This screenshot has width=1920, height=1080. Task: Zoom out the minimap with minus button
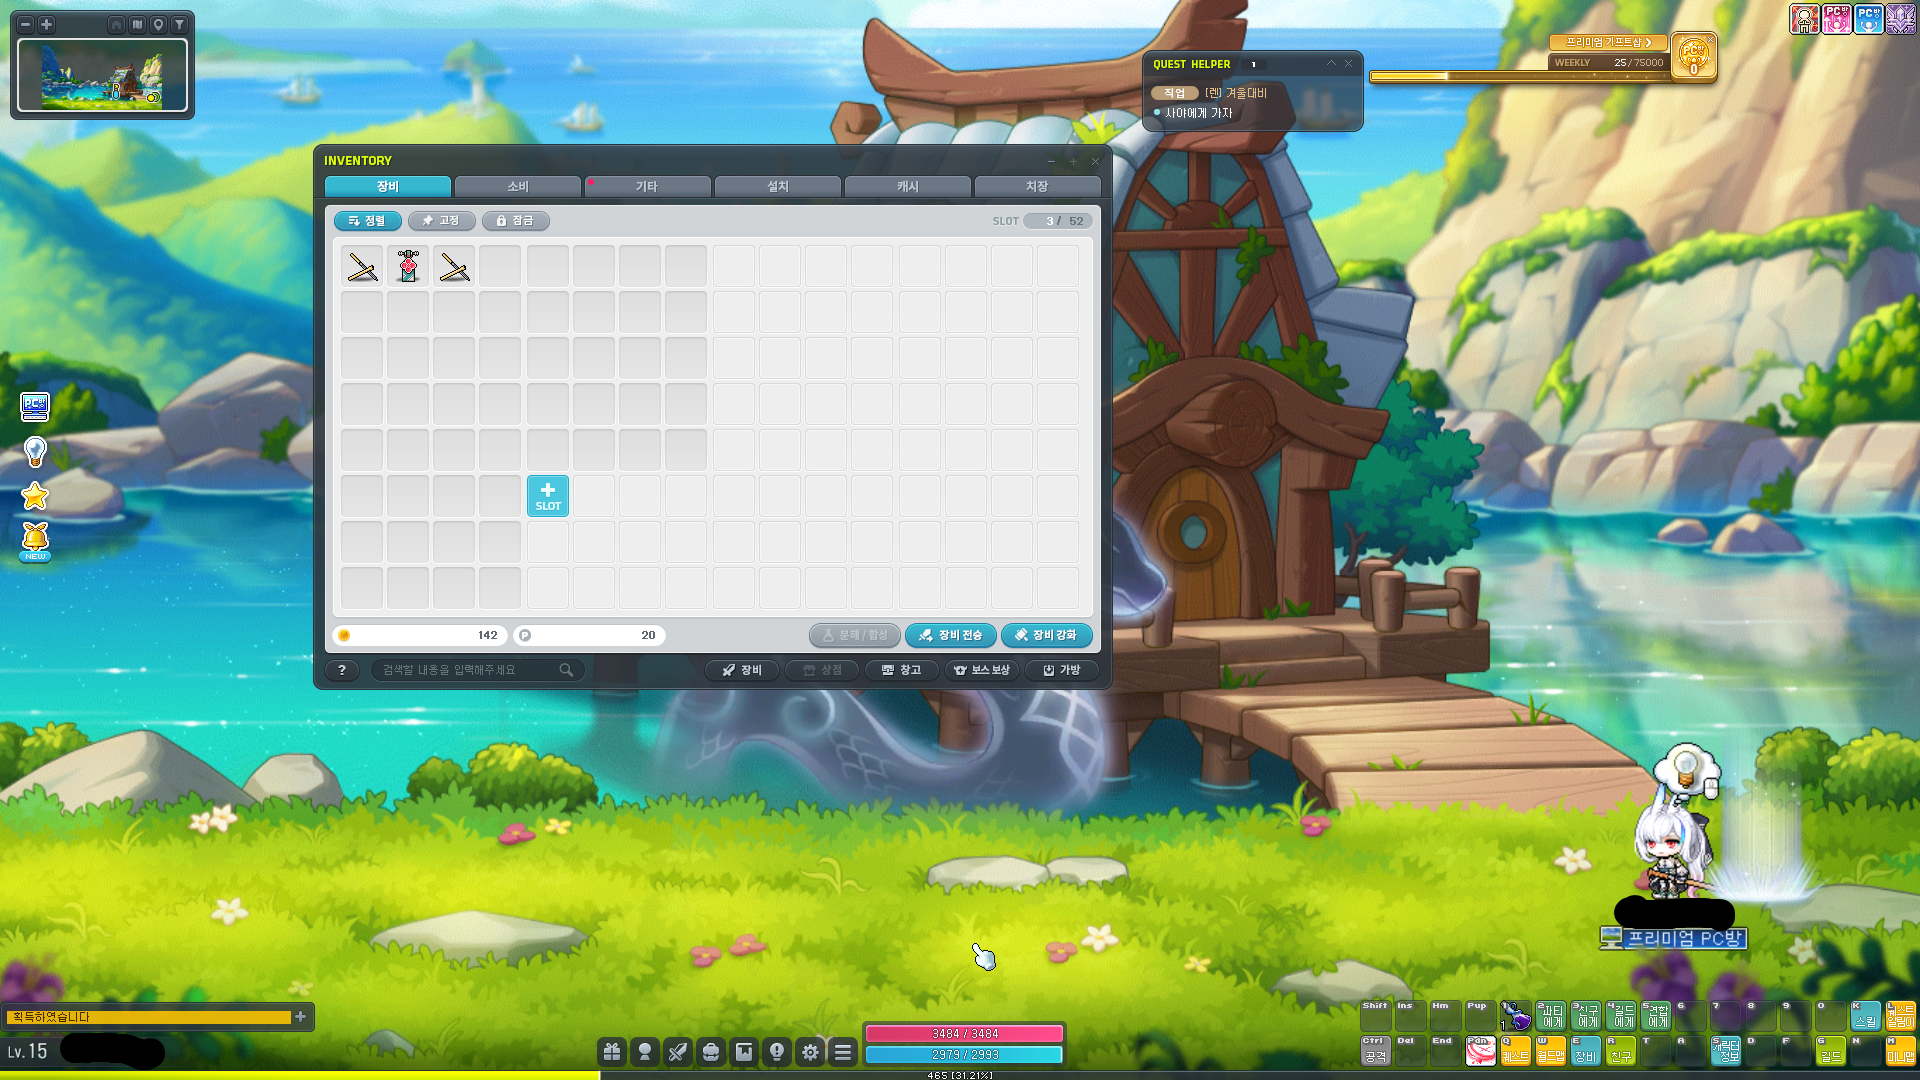[26, 24]
